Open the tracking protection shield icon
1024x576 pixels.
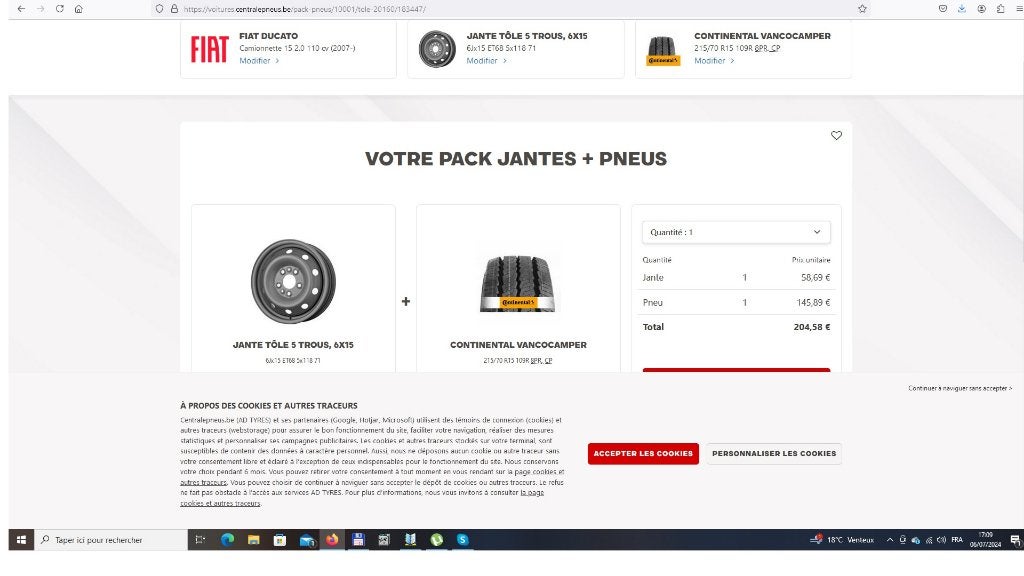[159, 9]
